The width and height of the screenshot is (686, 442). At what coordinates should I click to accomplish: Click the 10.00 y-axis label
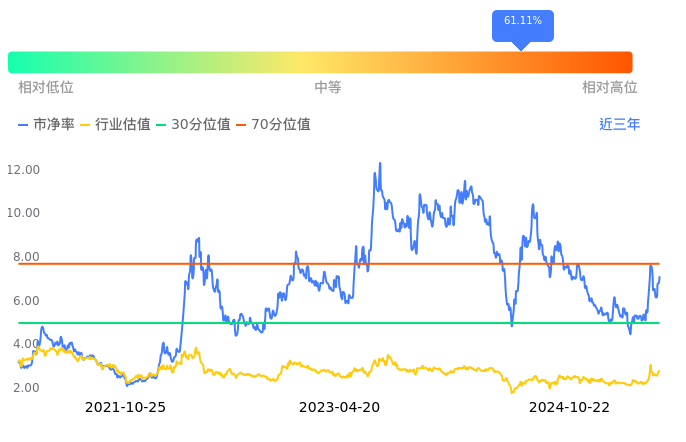click(23, 213)
